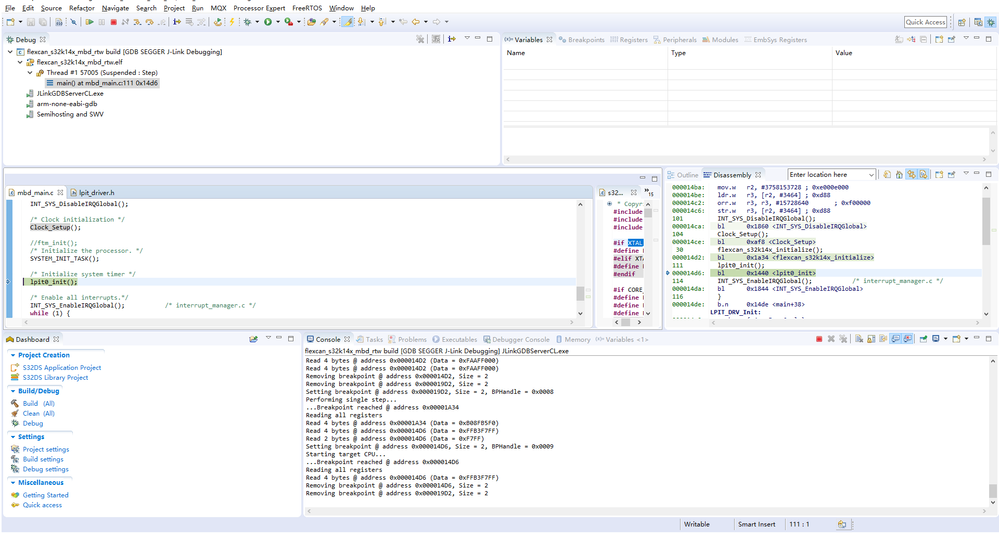Click Refresh View icon in Disassembly panel
The image size is (999, 541).
(887, 175)
